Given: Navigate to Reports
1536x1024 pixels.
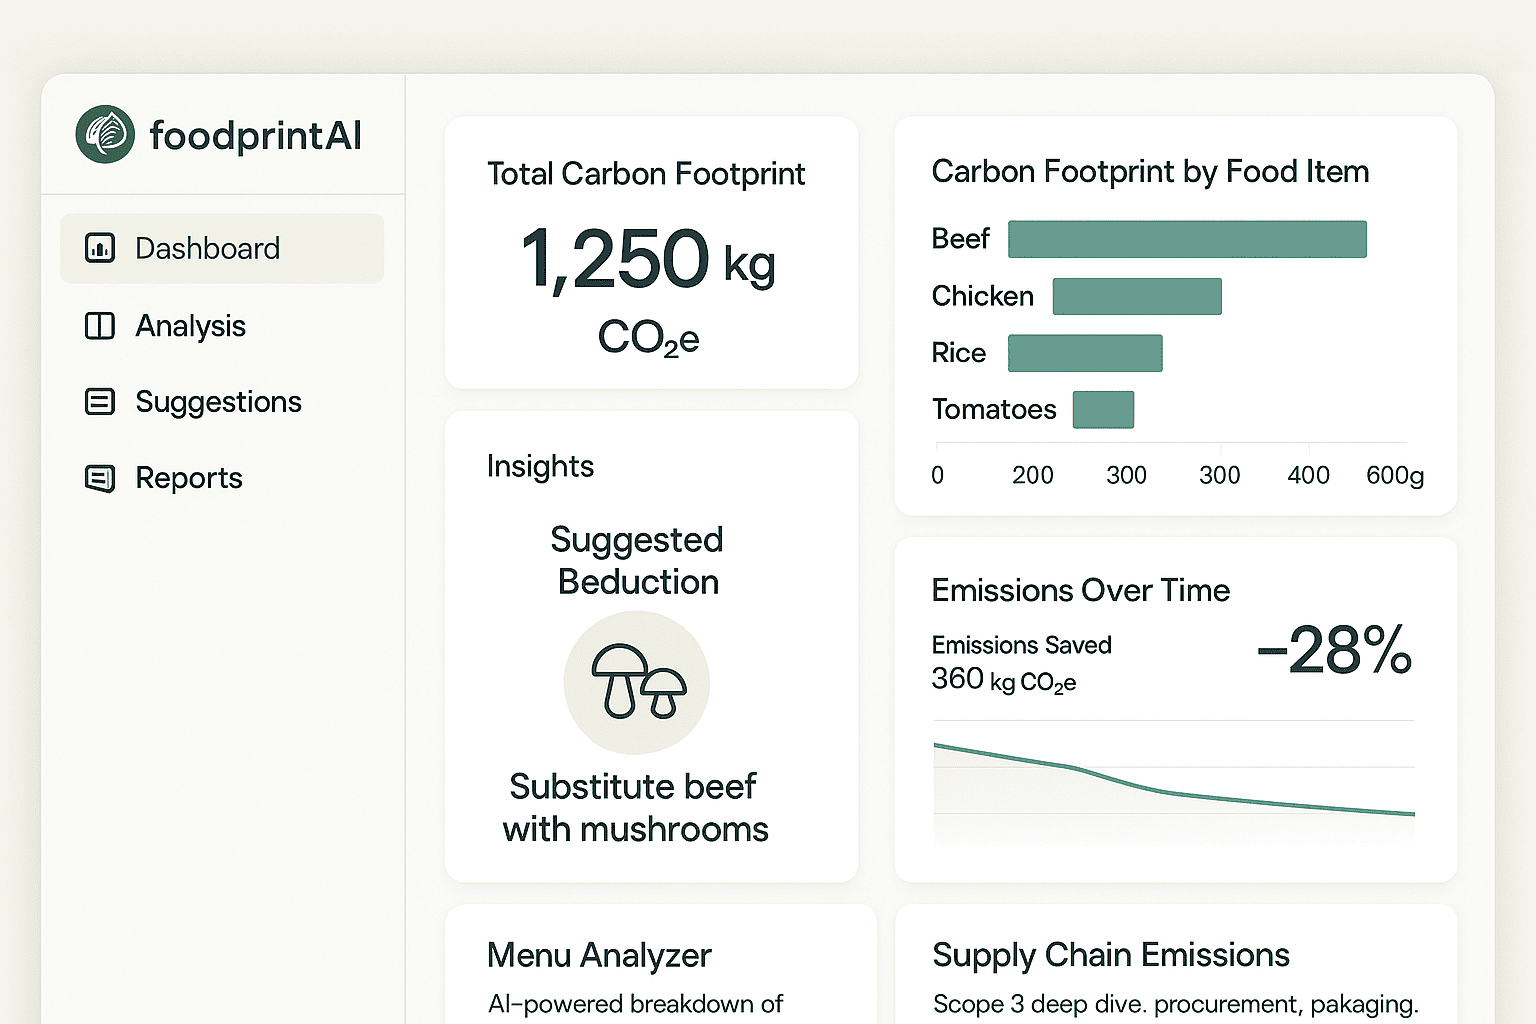Looking at the screenshot, I should (189, 479).
